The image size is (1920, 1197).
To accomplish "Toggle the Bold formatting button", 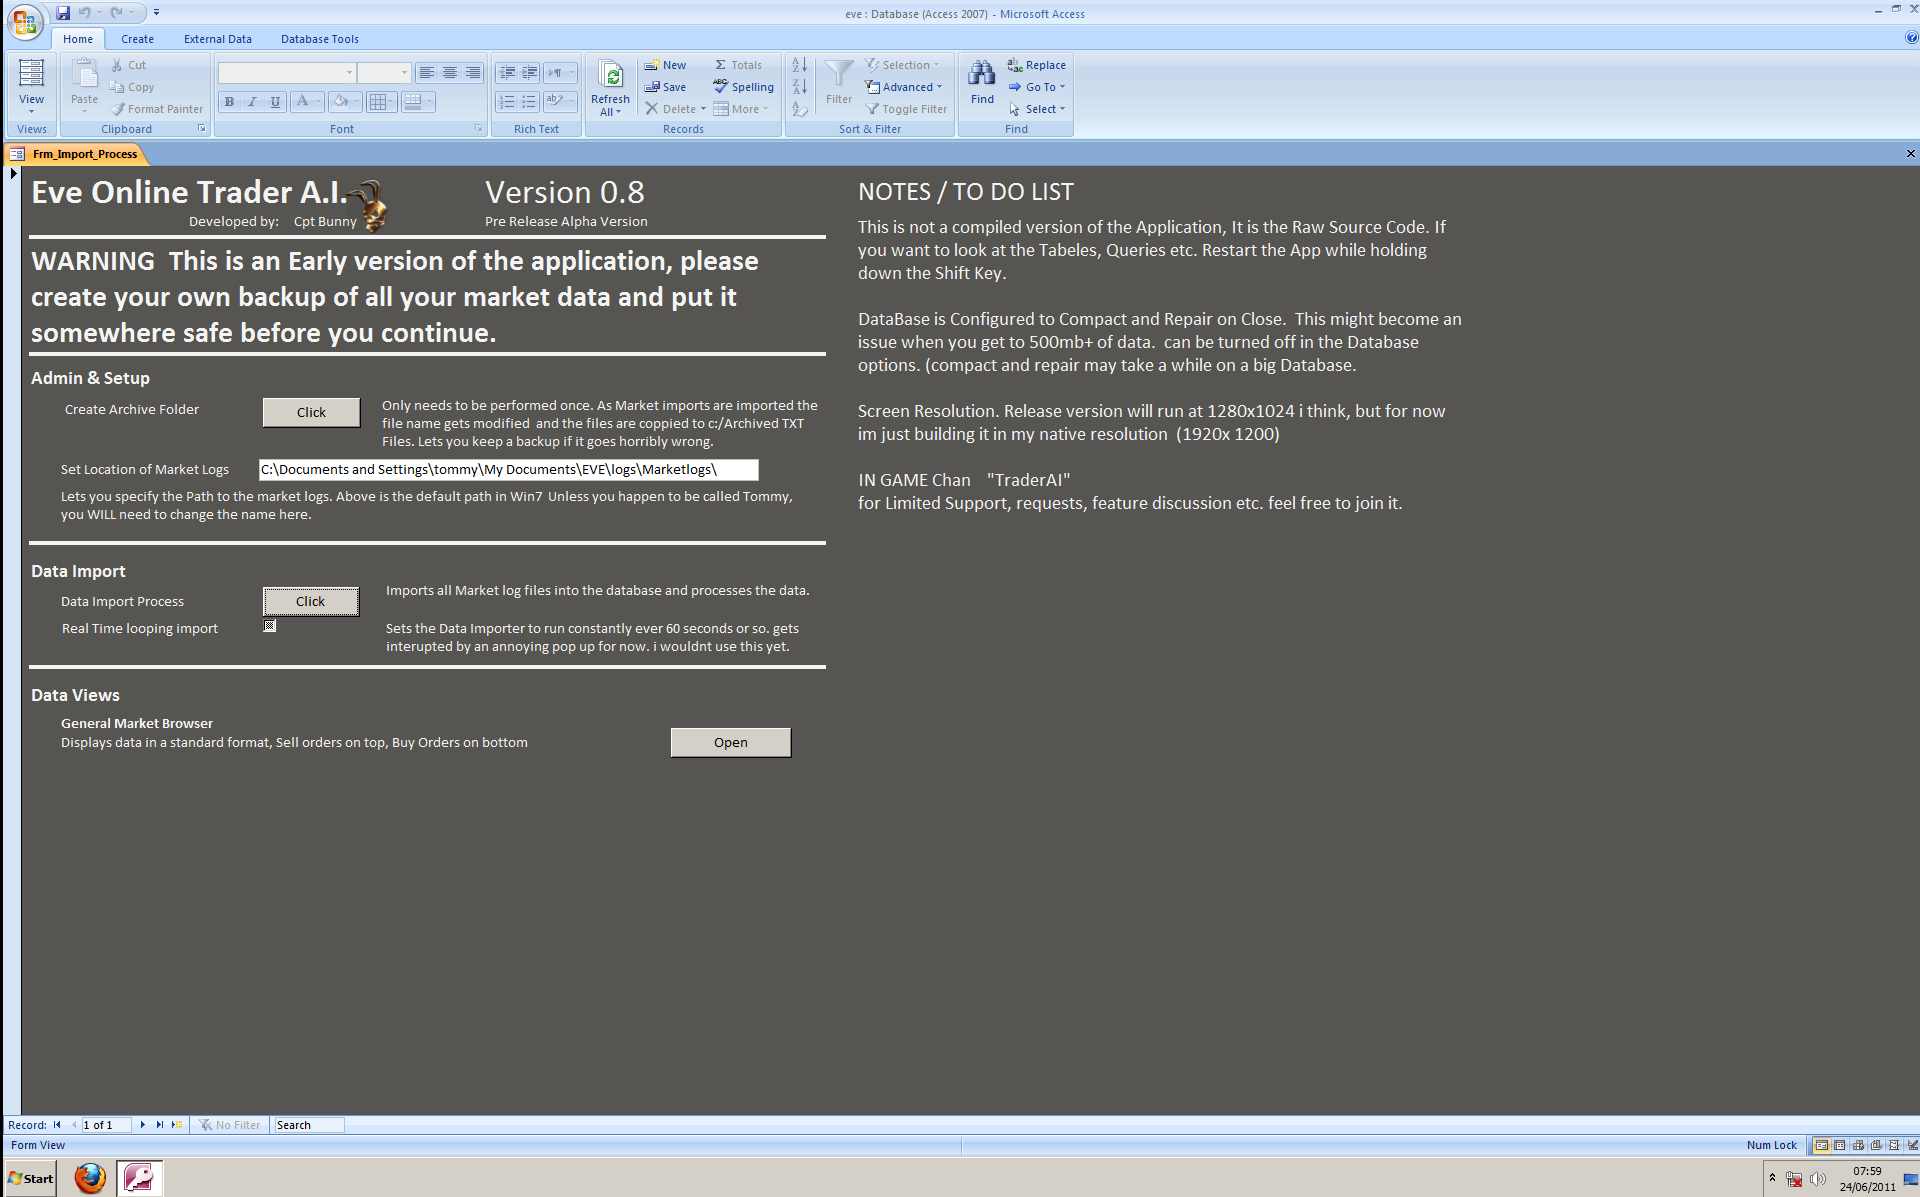I will click(229, 102).
